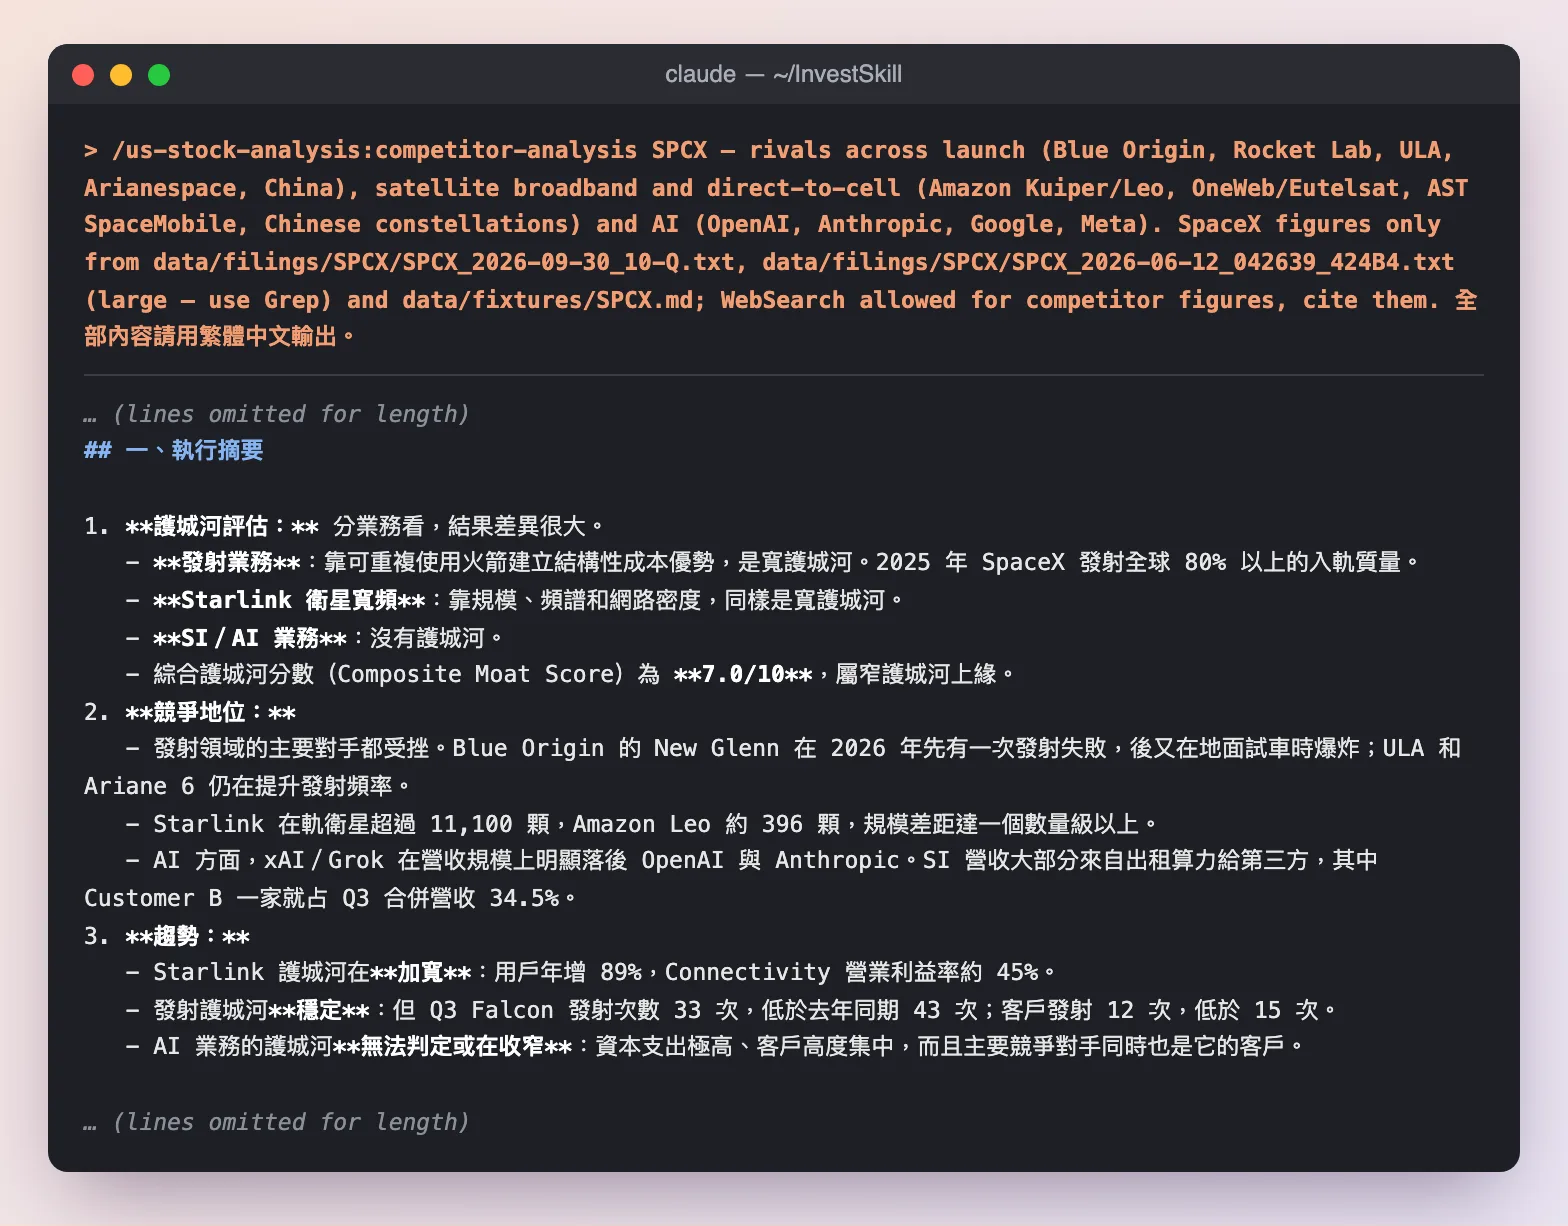Image resolution: width=1568 pixels, height=1226 pixels.
Task: Click the '**7.0/10**' moat score
Action: 743,674
